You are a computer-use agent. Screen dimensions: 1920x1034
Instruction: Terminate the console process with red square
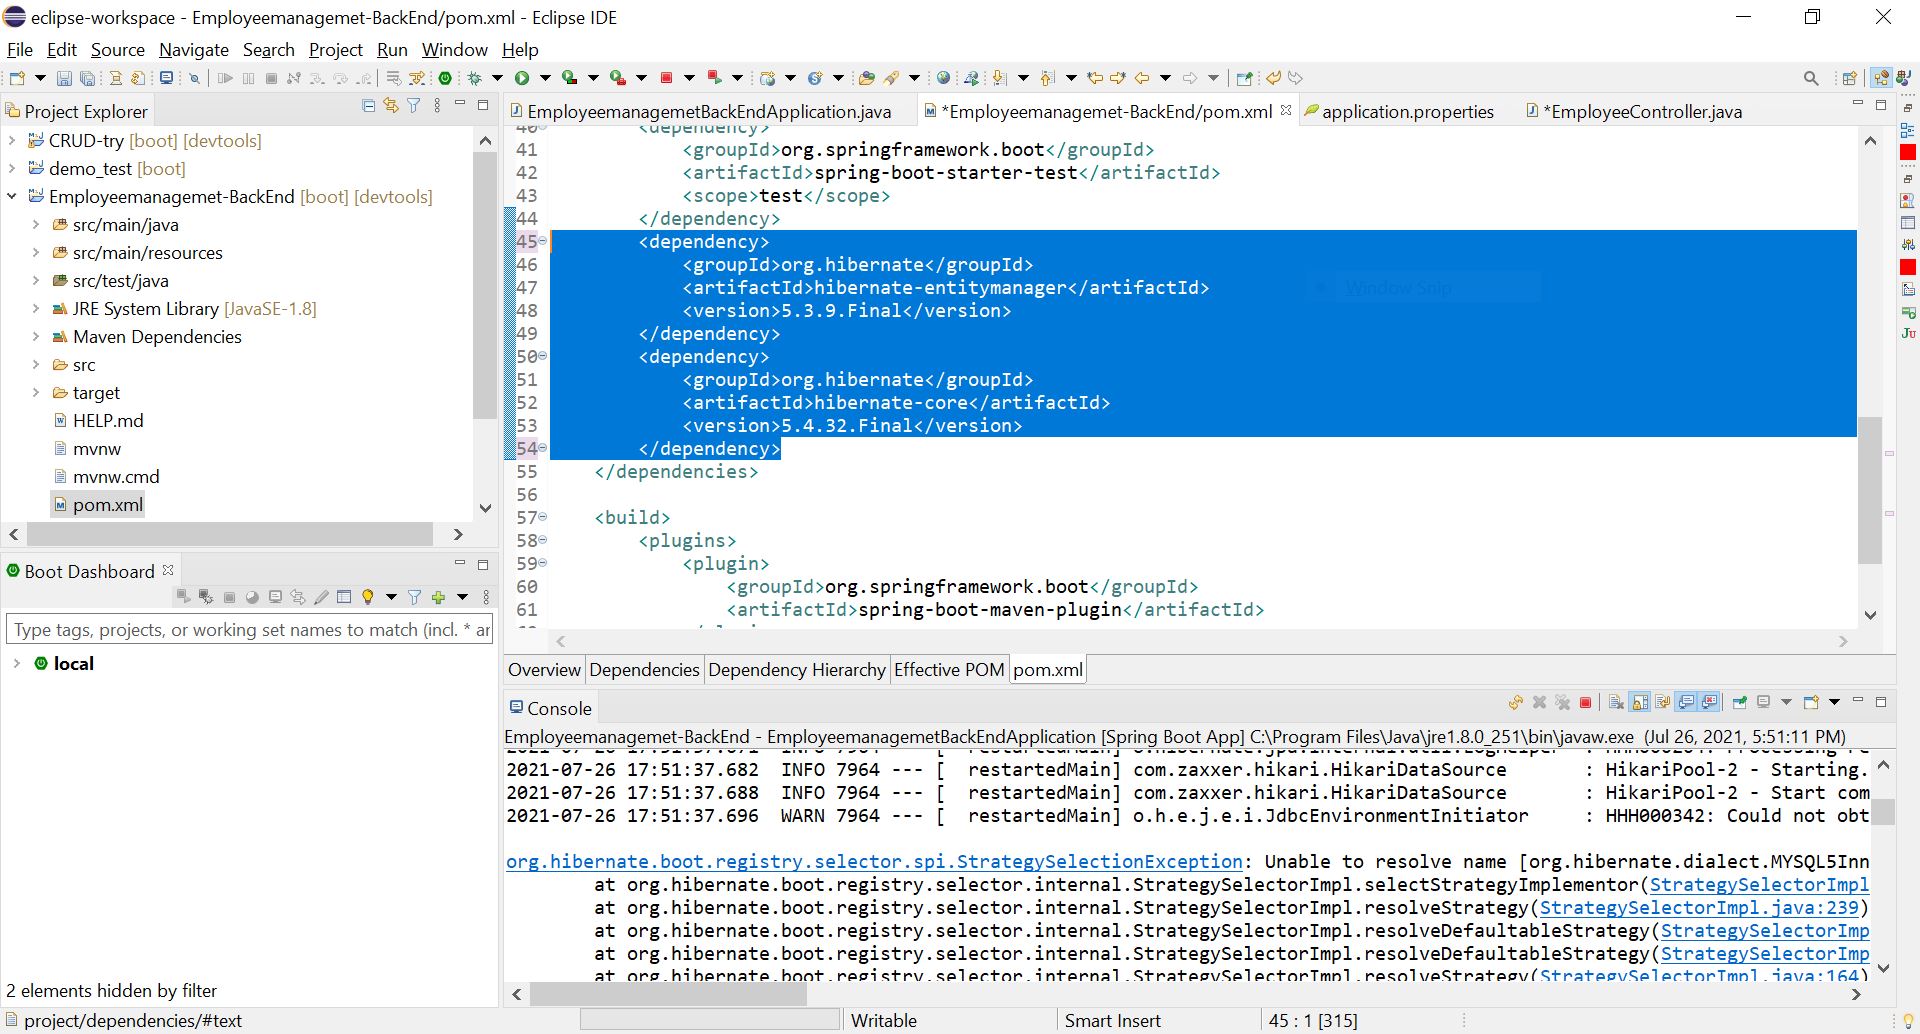tap(1586, 703)
